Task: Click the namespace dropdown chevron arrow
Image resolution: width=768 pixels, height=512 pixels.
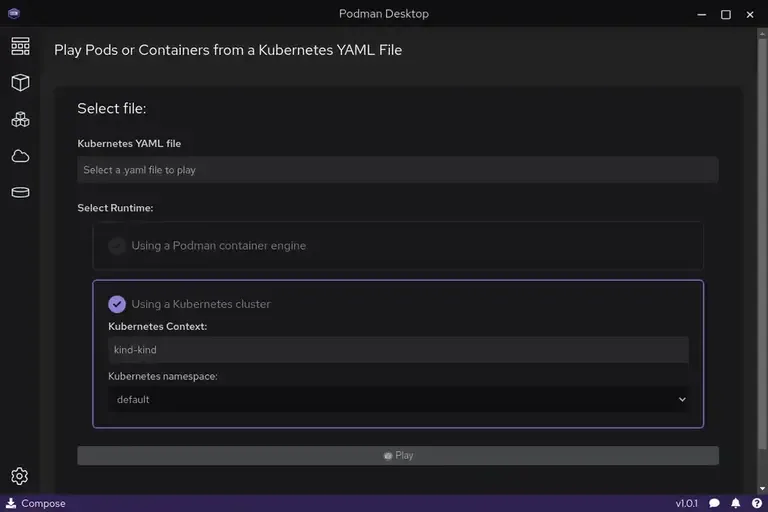Action: point(682,399)
